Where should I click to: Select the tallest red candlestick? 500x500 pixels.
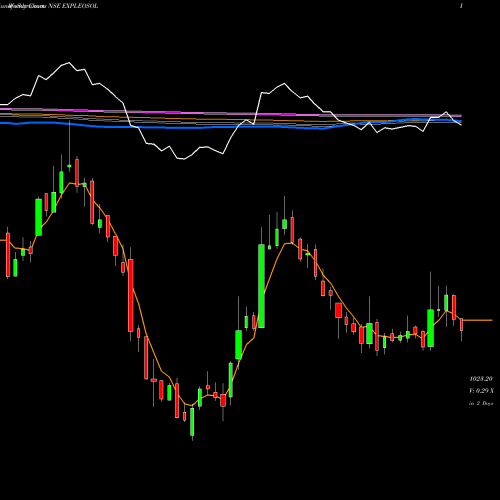(131, 295)
